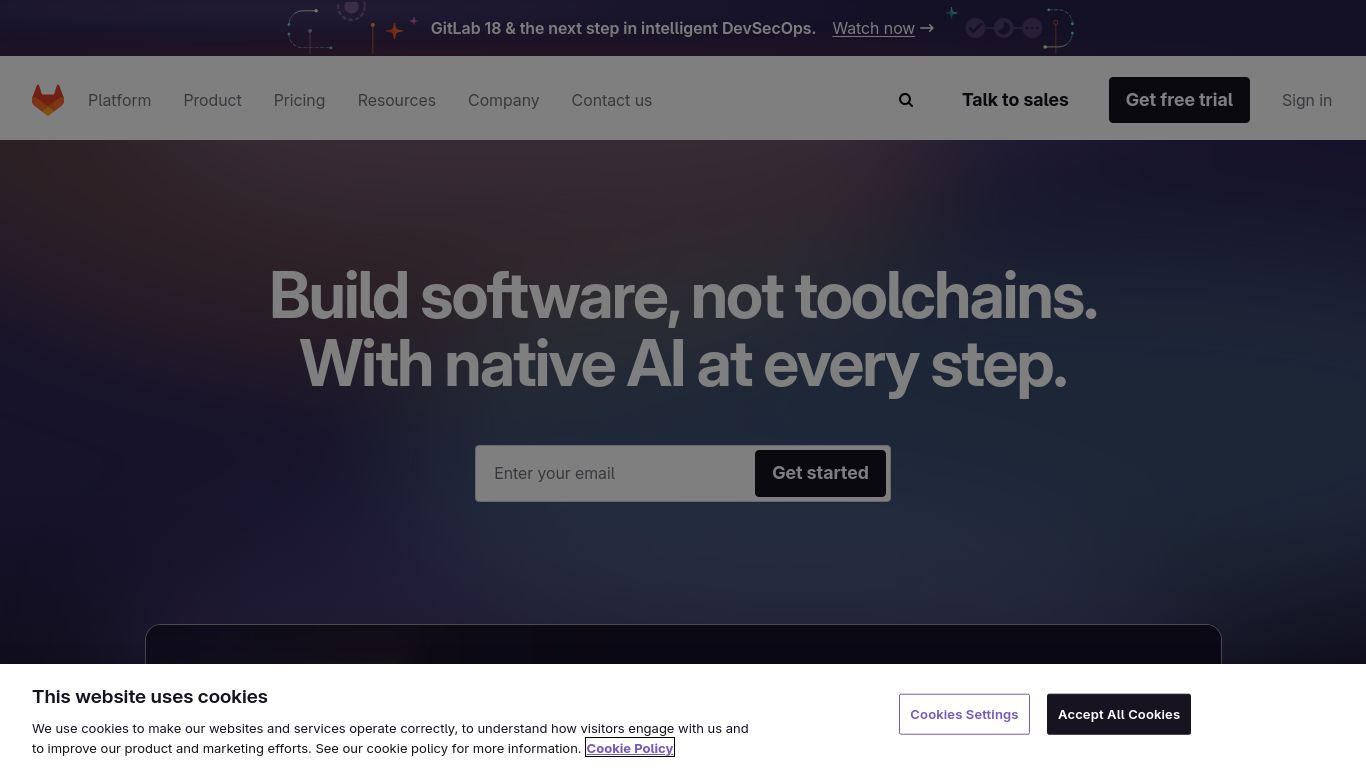This screenshot has height=768, width=1366.
Task: Go to Pricing page
Action: (x=299, y=100)
